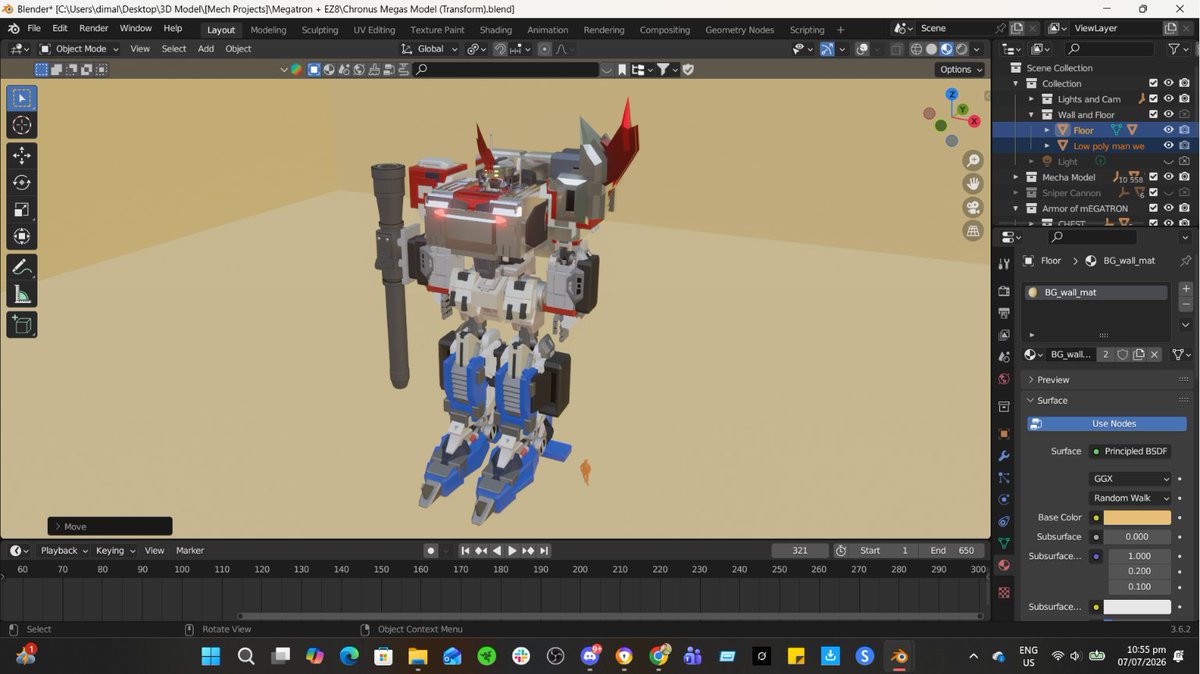1200x674 pixels.
Task: Open the white Subsurface Color swatch
Action: click(x=1137, y=607)
